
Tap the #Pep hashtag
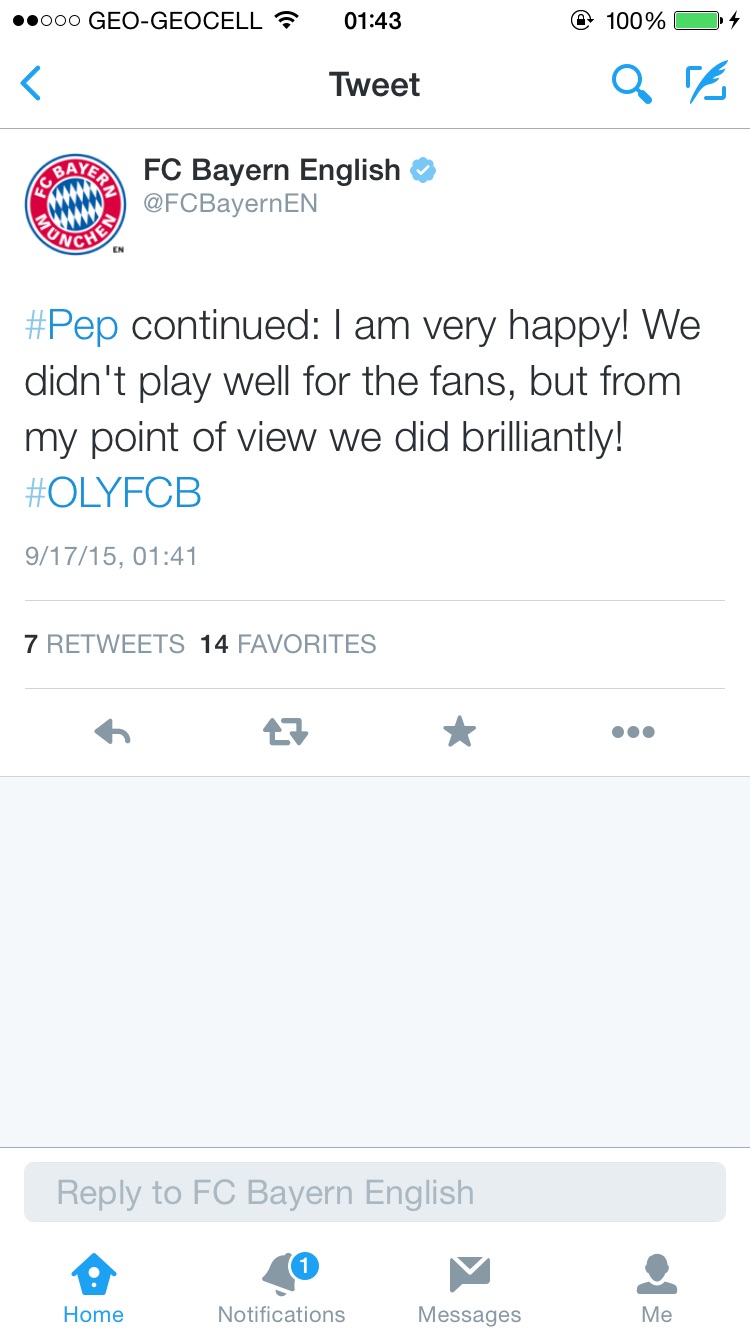(x=72, y=326)
